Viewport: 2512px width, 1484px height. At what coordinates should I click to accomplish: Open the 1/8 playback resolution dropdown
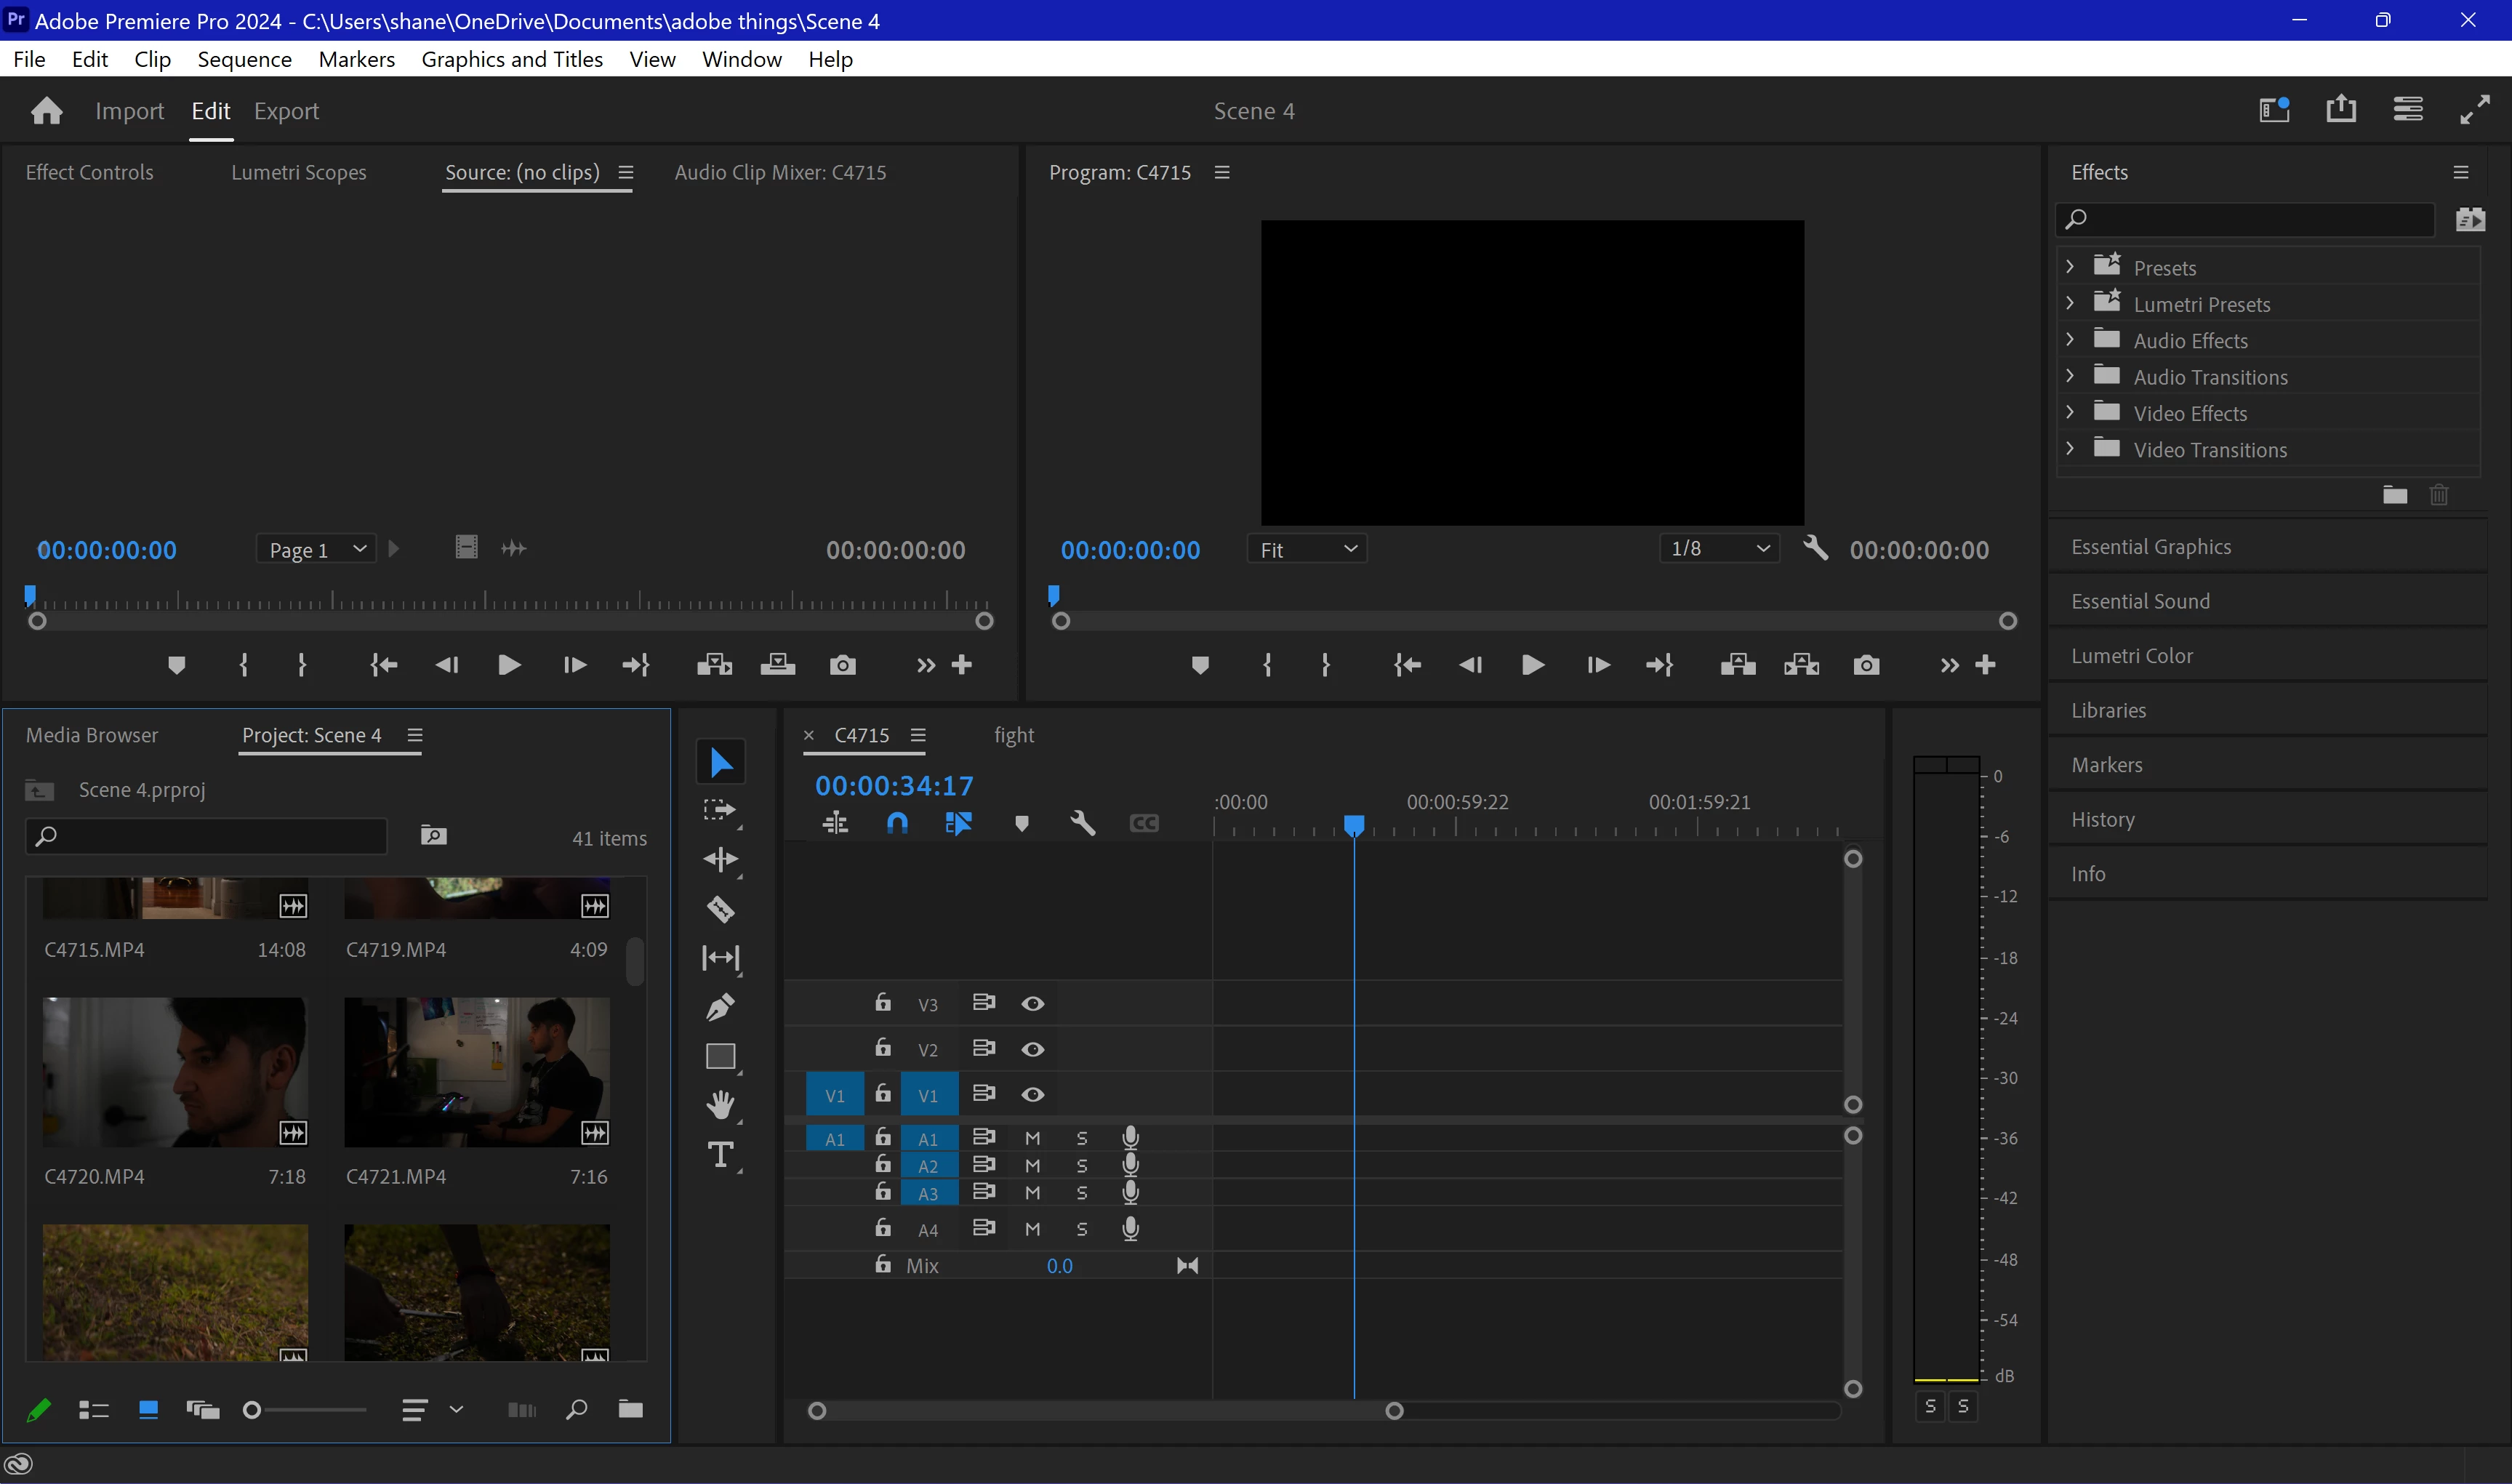click(1719, 548)
